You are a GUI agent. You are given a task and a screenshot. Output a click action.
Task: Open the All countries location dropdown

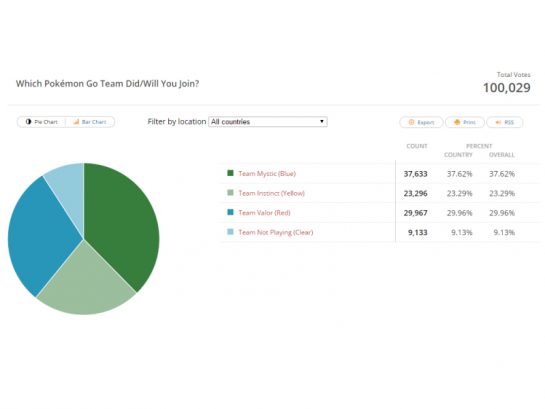click(268, 122)
